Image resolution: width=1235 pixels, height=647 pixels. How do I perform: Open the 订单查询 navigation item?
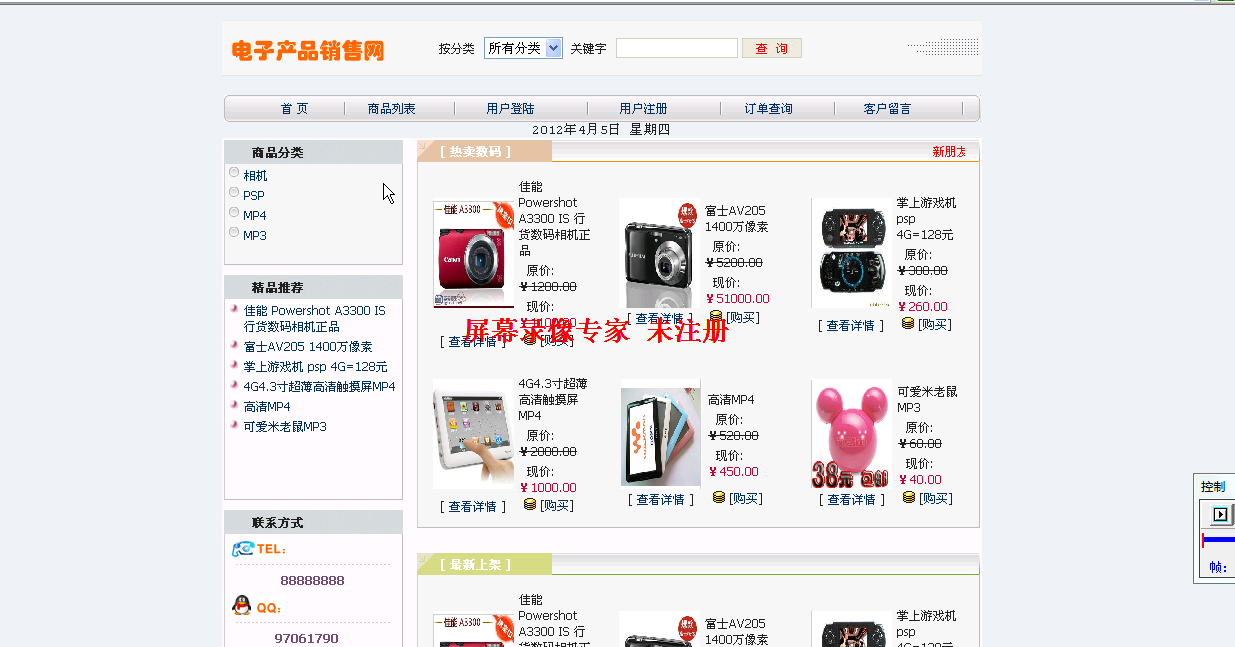(x=768, y=109)
